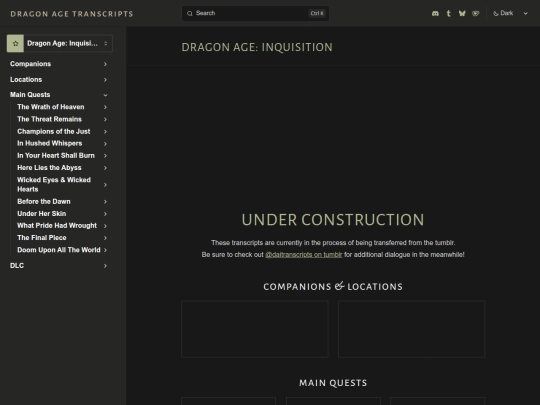Expand The Wrath of Heaven chevron

coord(105,107)
